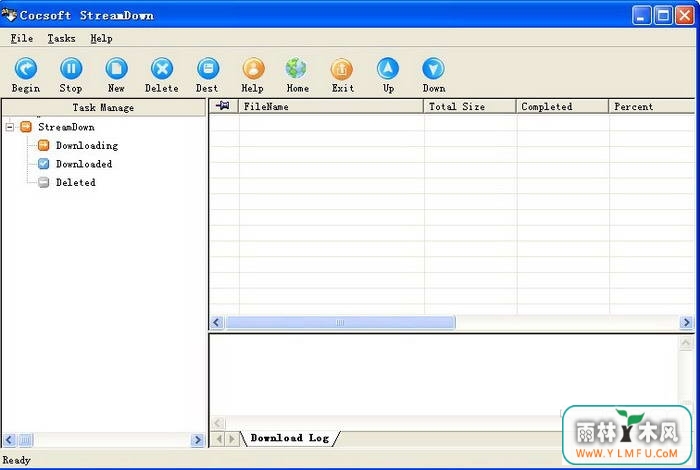Click the Help toolbar icon

(253, 69)
